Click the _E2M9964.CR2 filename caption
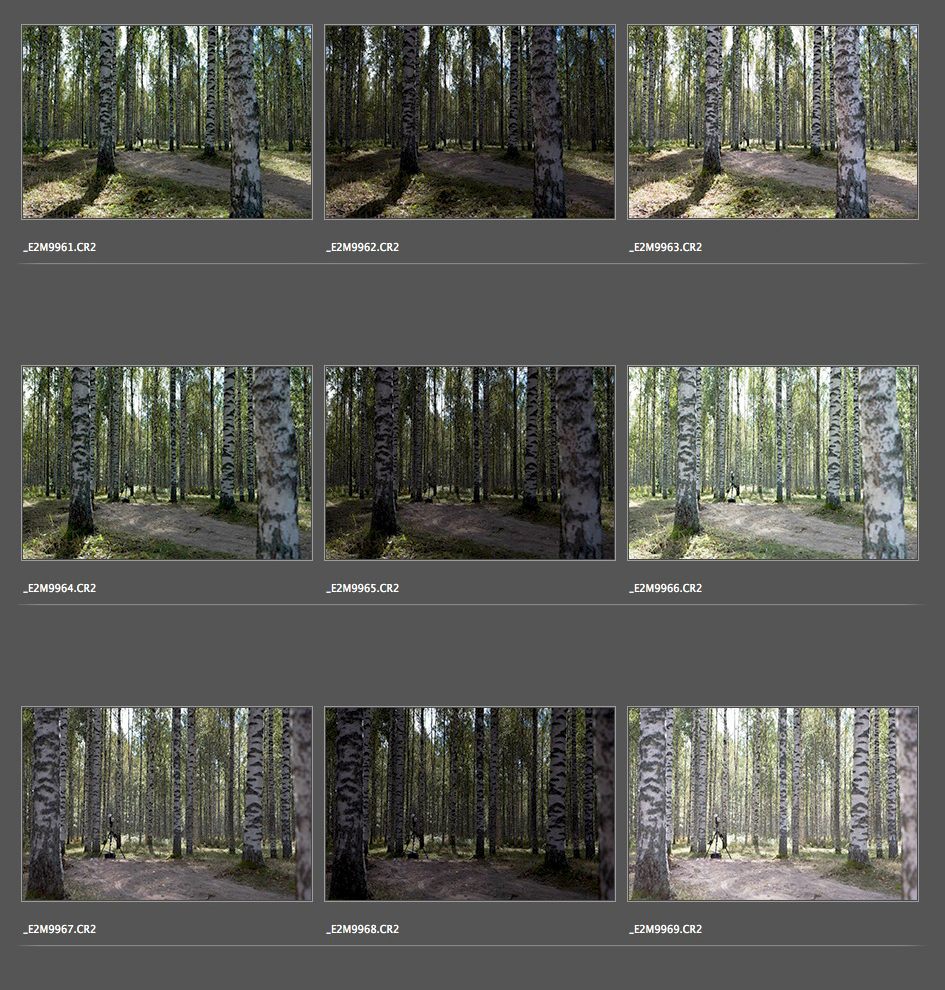945x990 pixels. pyautogui.click(x=60, y=588)
